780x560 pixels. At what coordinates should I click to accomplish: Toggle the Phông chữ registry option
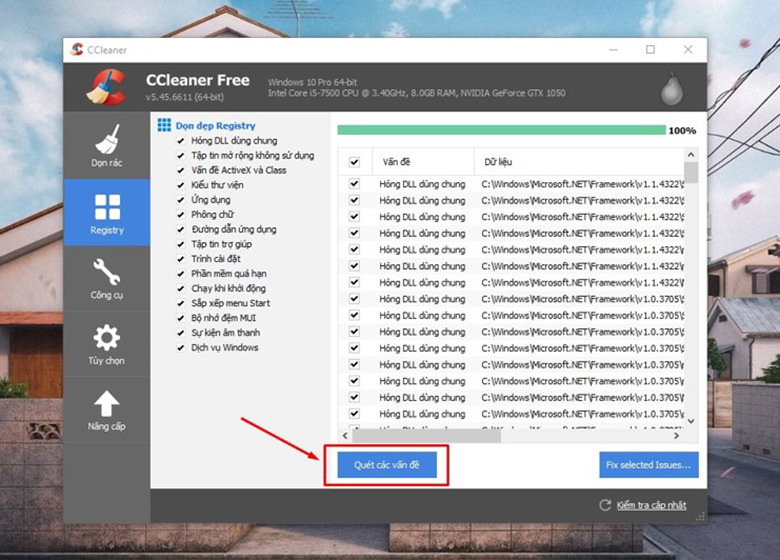[181, 215]
